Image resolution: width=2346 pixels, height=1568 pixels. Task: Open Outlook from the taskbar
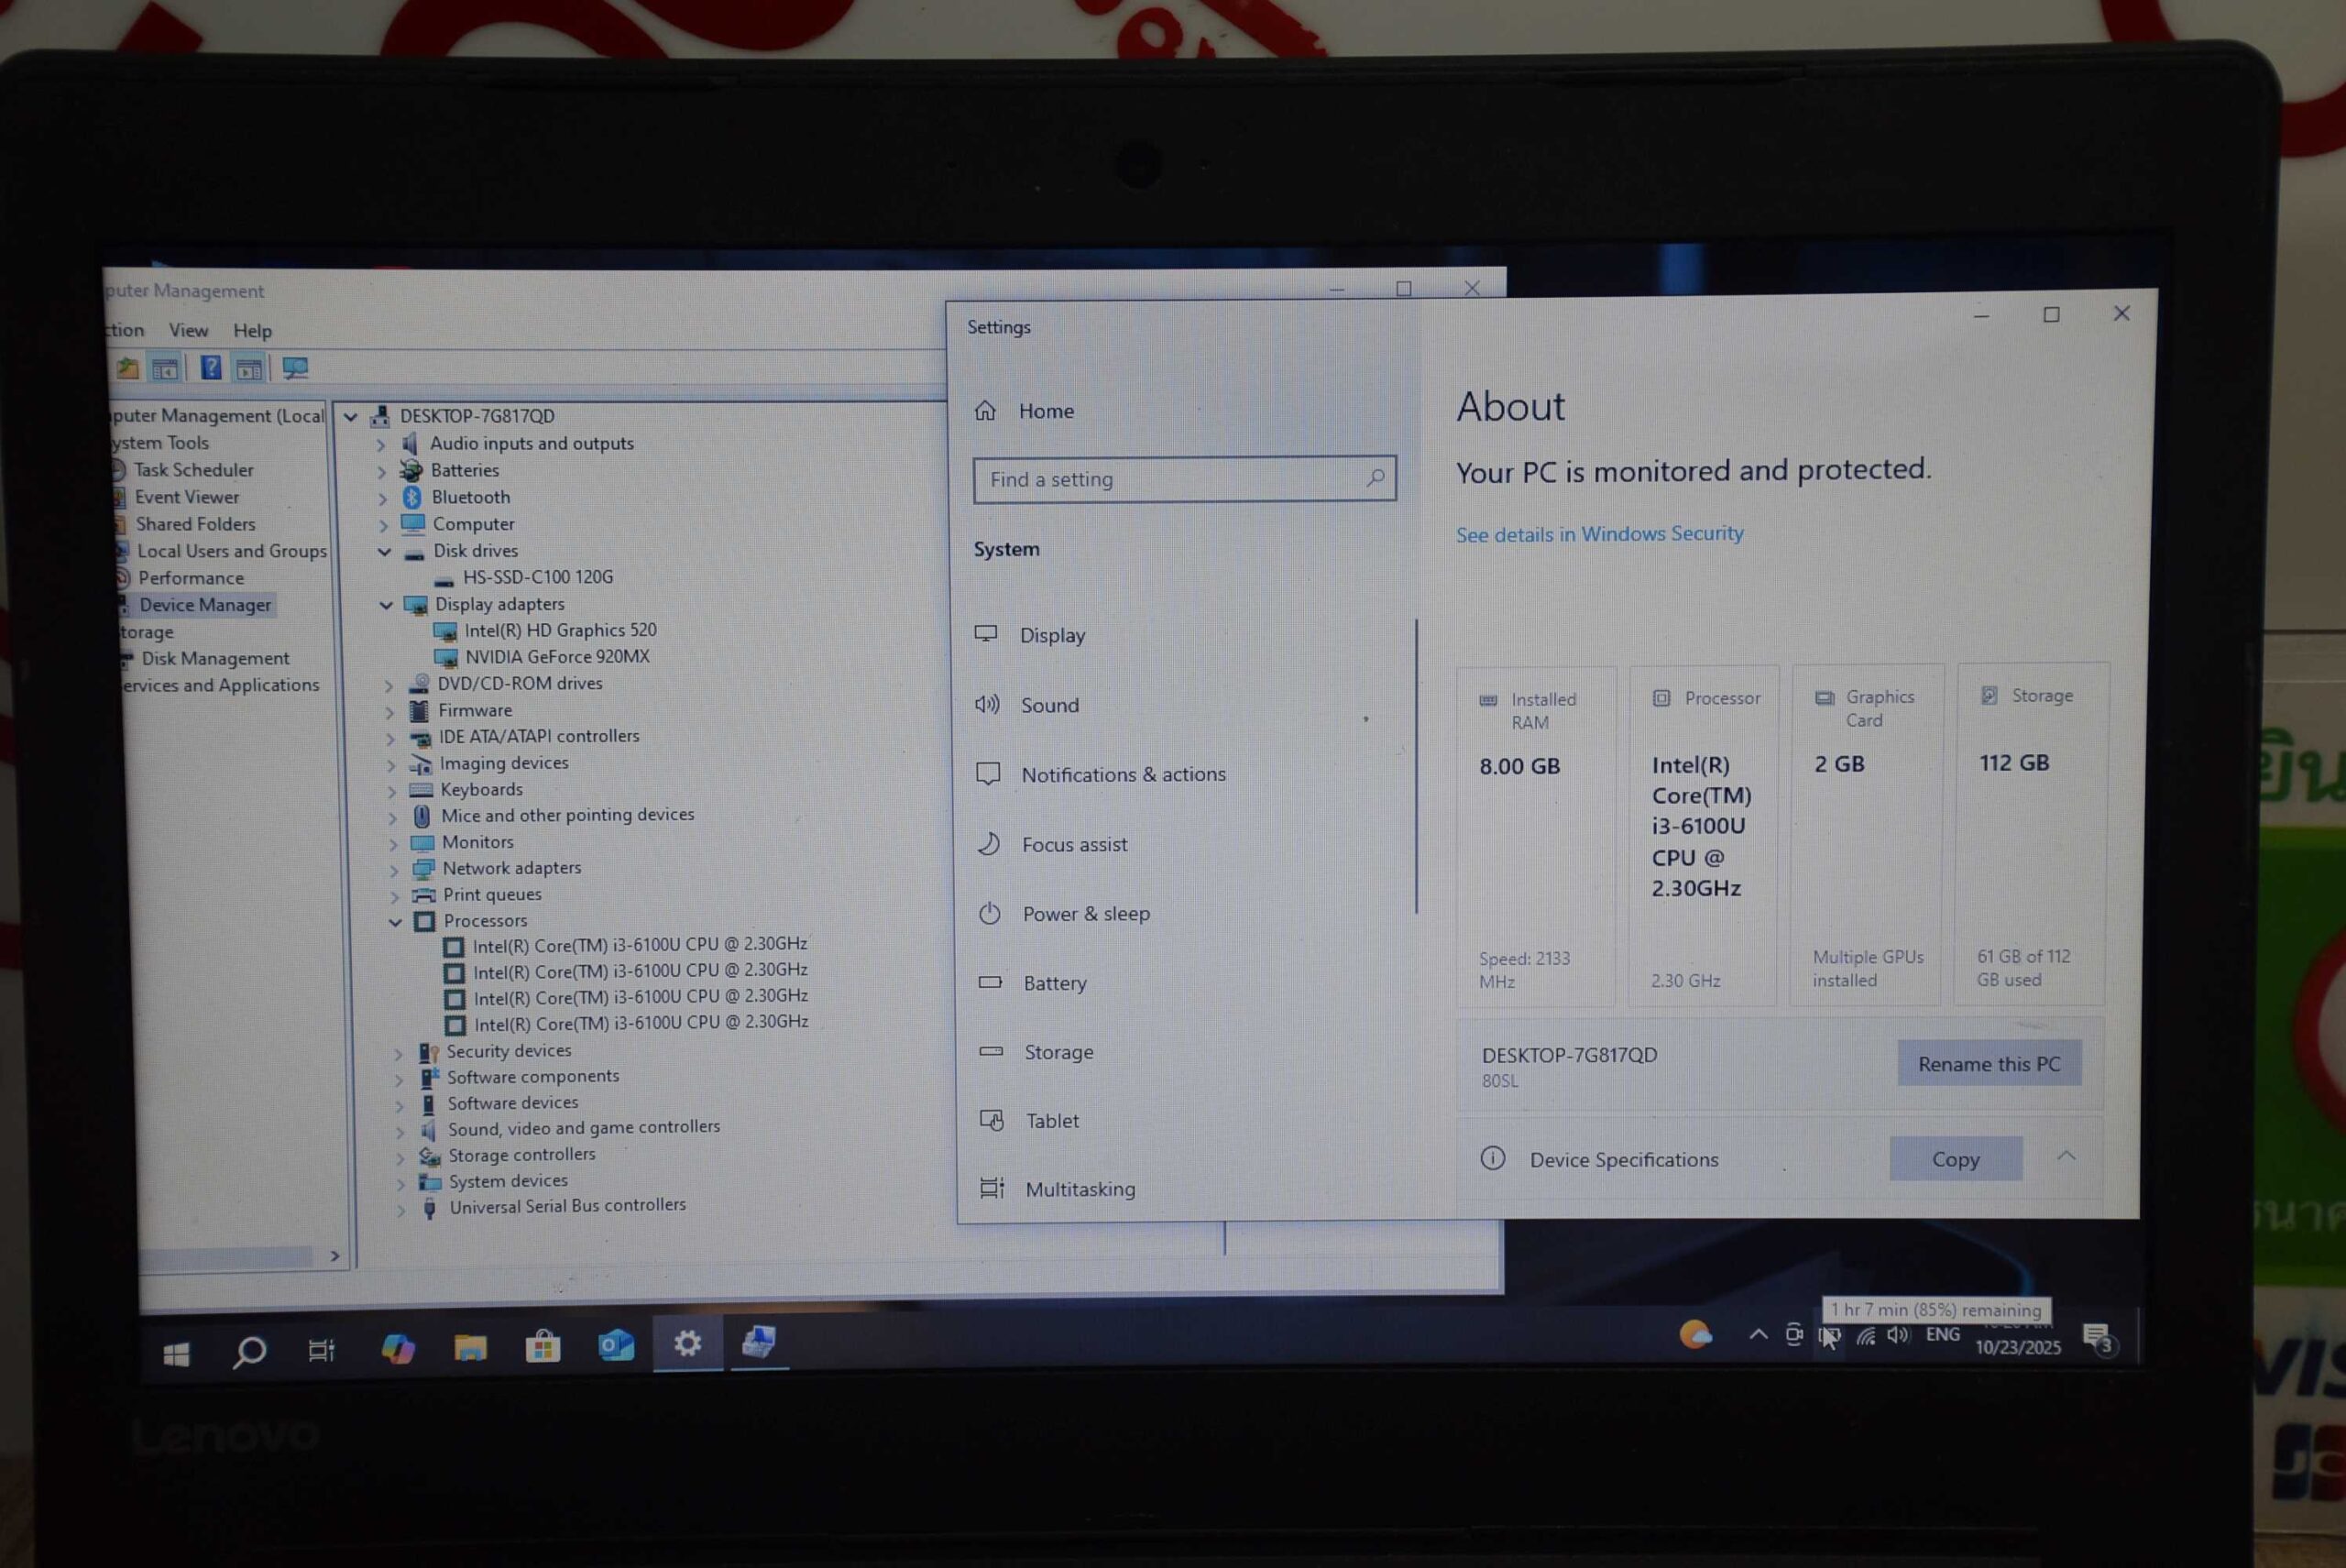(x=616, y=1346)
